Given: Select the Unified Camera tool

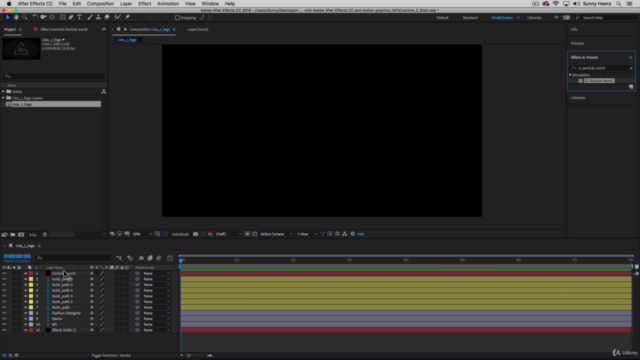Looking at the screenshot, I should (43, 18).
